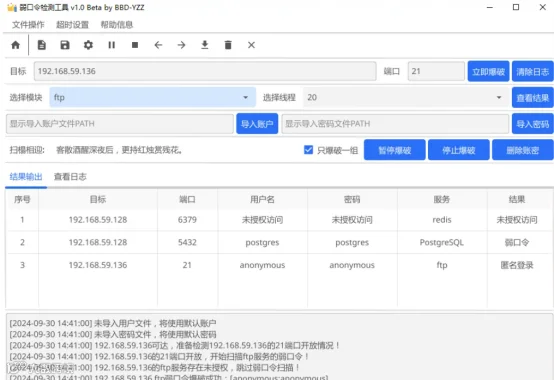Click the 导入账户 button
554x380 pixels.
click(x=257, y=124)
